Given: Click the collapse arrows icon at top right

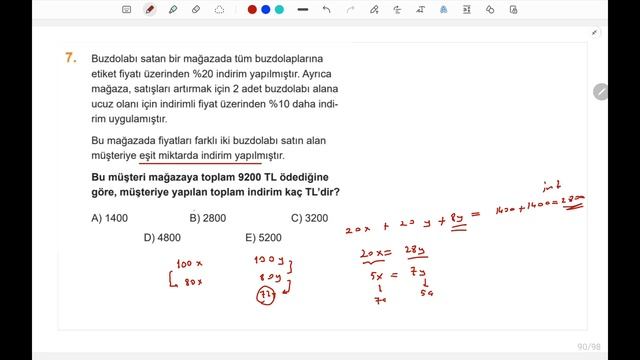Looking at the screenshot, I should click(x=595, y=32).
